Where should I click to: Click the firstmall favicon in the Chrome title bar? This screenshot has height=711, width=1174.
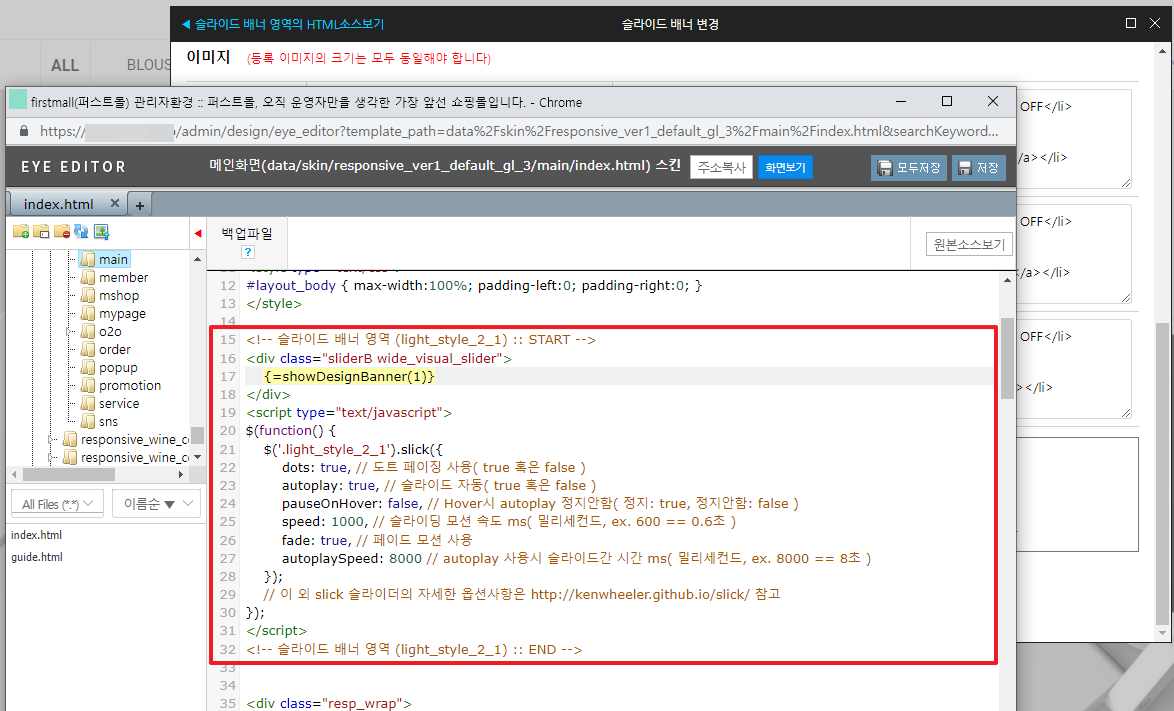tap(18, 99)
